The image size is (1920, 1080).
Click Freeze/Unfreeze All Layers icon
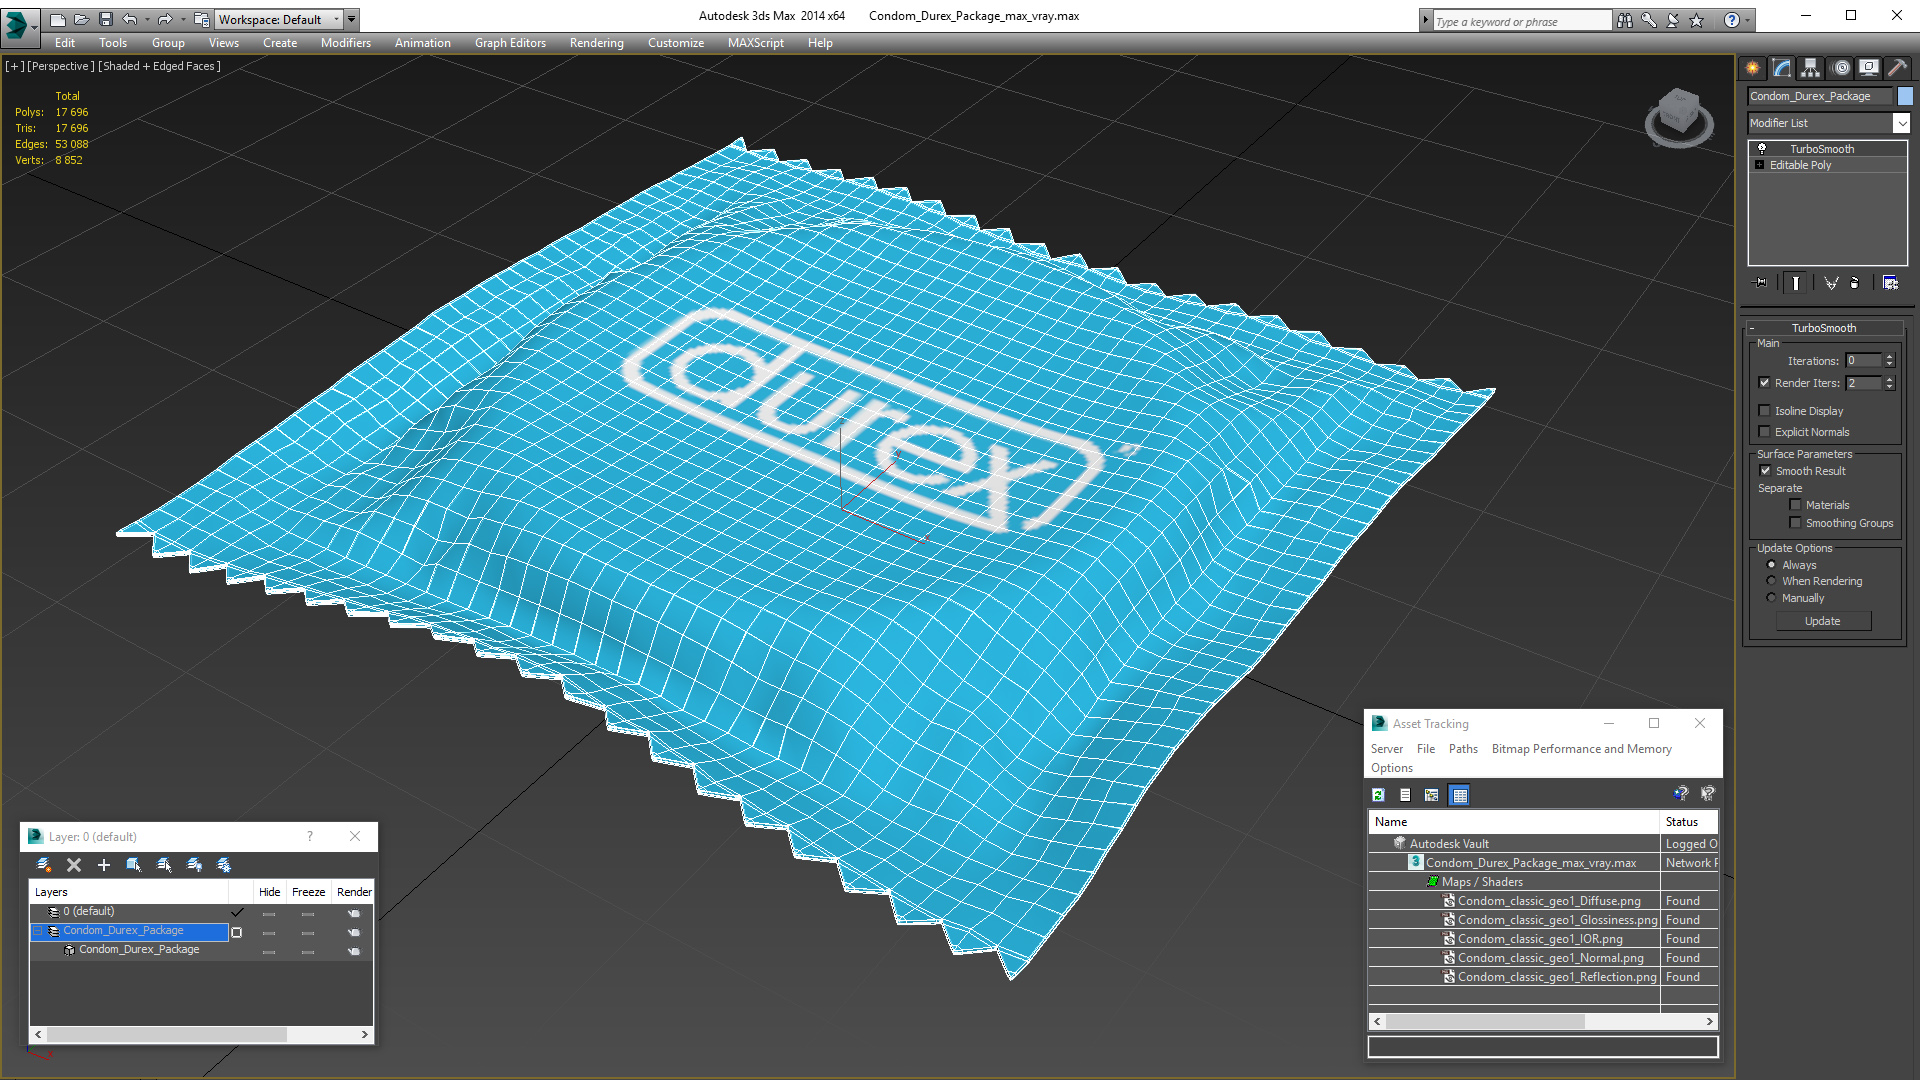coord(224,865)
